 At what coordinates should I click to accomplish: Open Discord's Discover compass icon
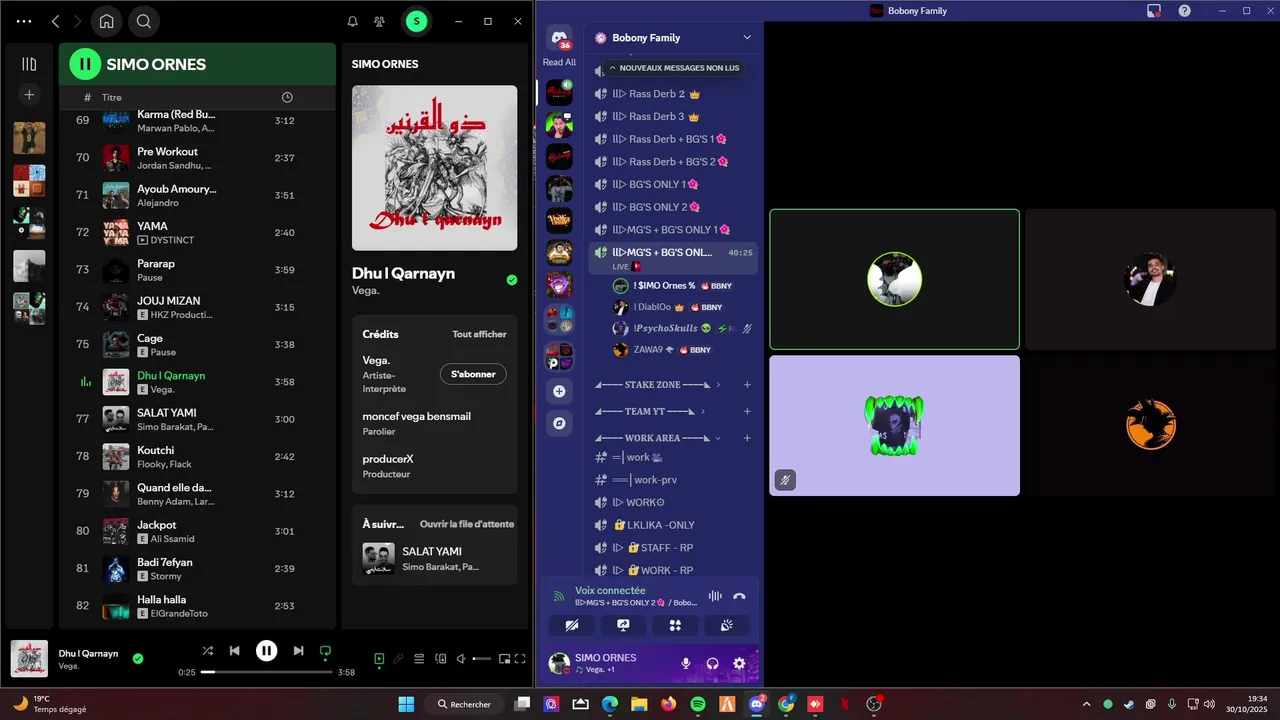[559, 423]
